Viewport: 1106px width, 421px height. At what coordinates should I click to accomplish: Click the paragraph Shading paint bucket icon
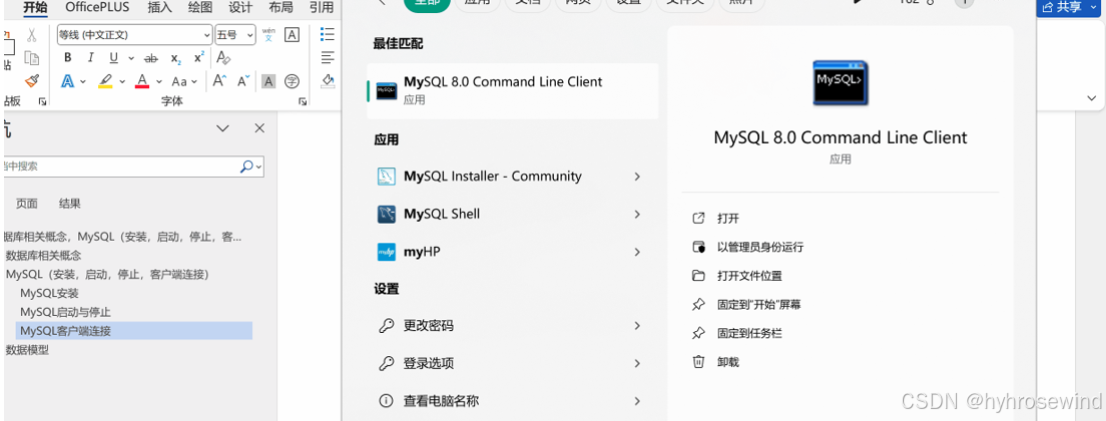point(327,81)
